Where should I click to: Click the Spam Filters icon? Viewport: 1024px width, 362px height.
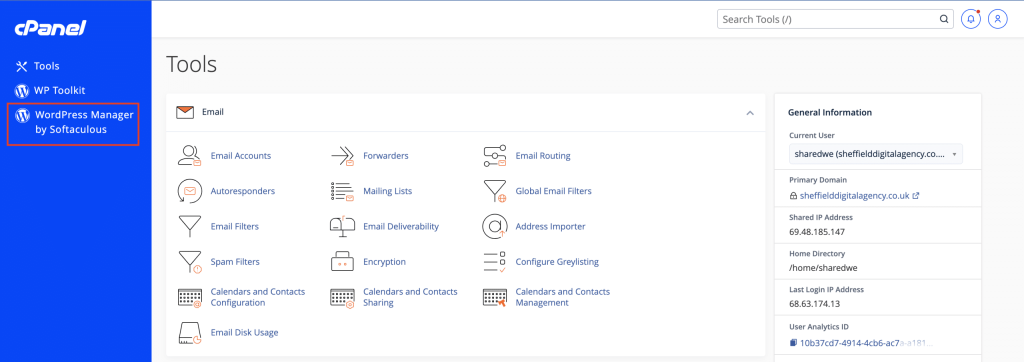pos(189,262)
